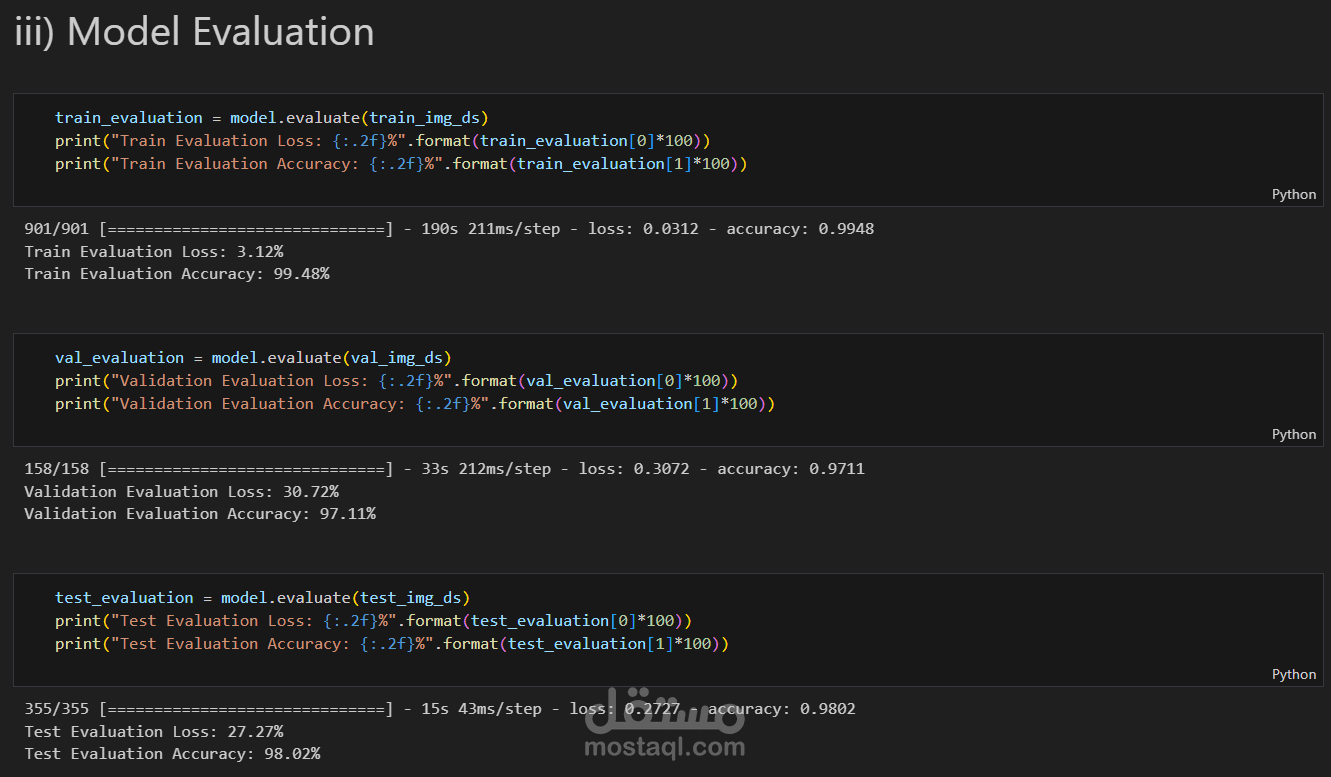Click output 'Train Evaluation Accuracy: 99.48%'

tap(177, 273)
